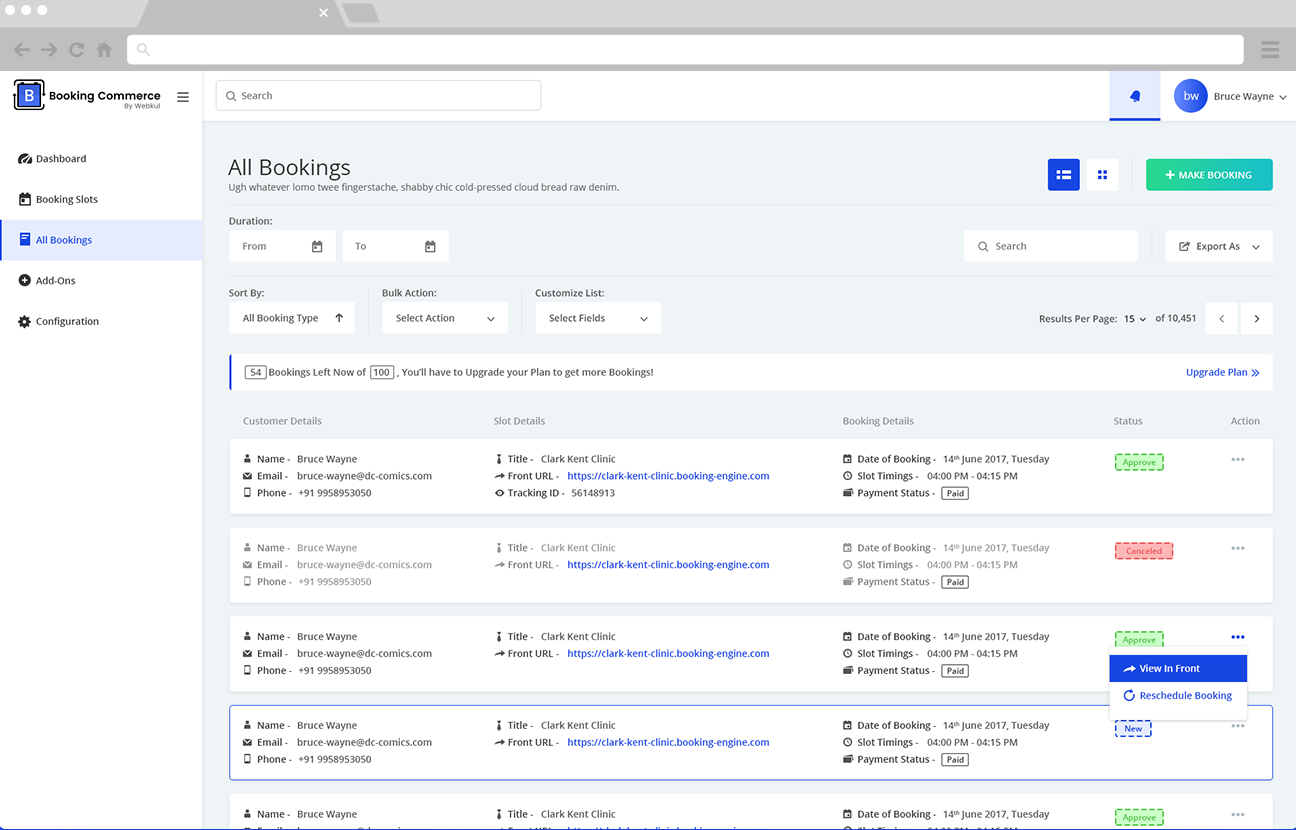Click the top header search field

point(378,96)
